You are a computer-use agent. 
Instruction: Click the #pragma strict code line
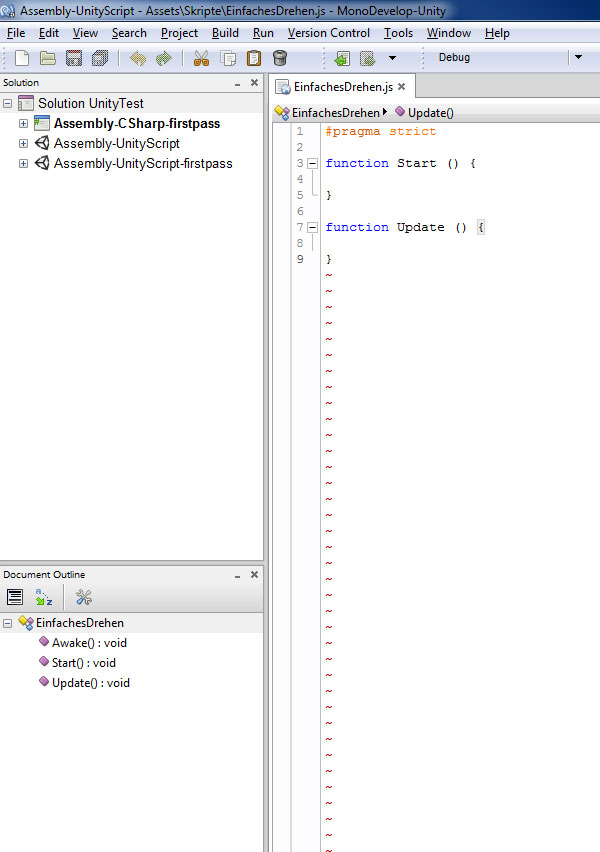point(380,131)
